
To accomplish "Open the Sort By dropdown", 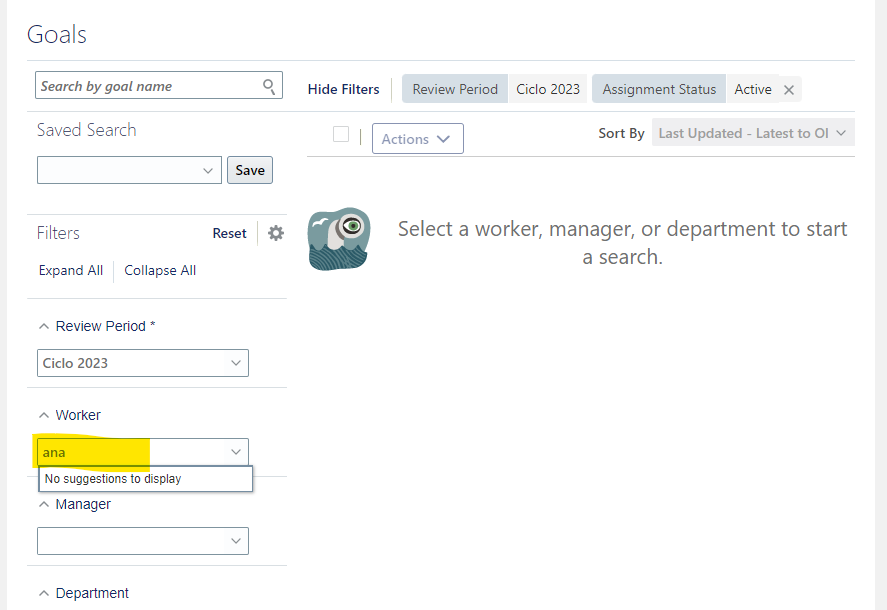I will 752,132.
